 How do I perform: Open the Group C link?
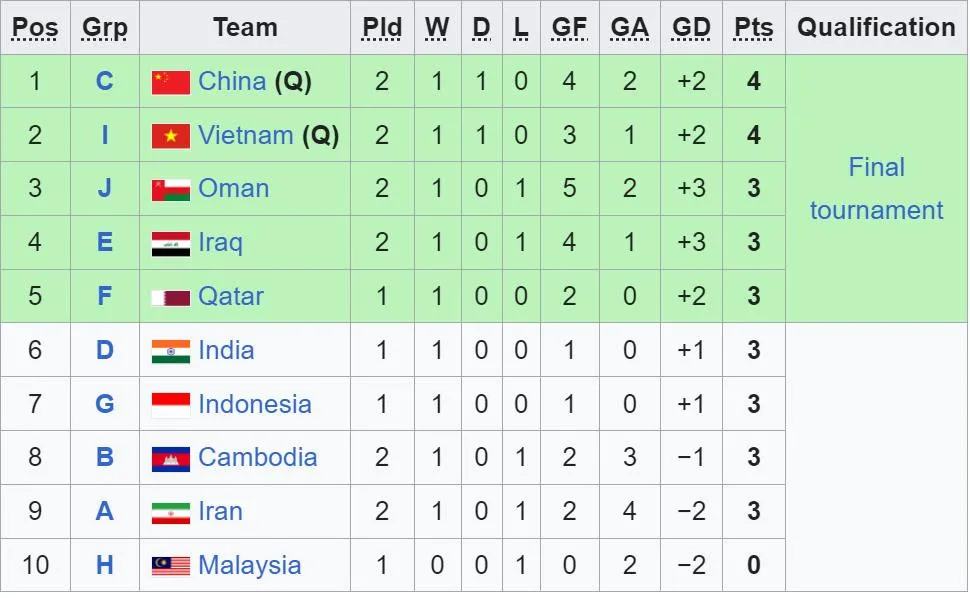tap(105, 81)
